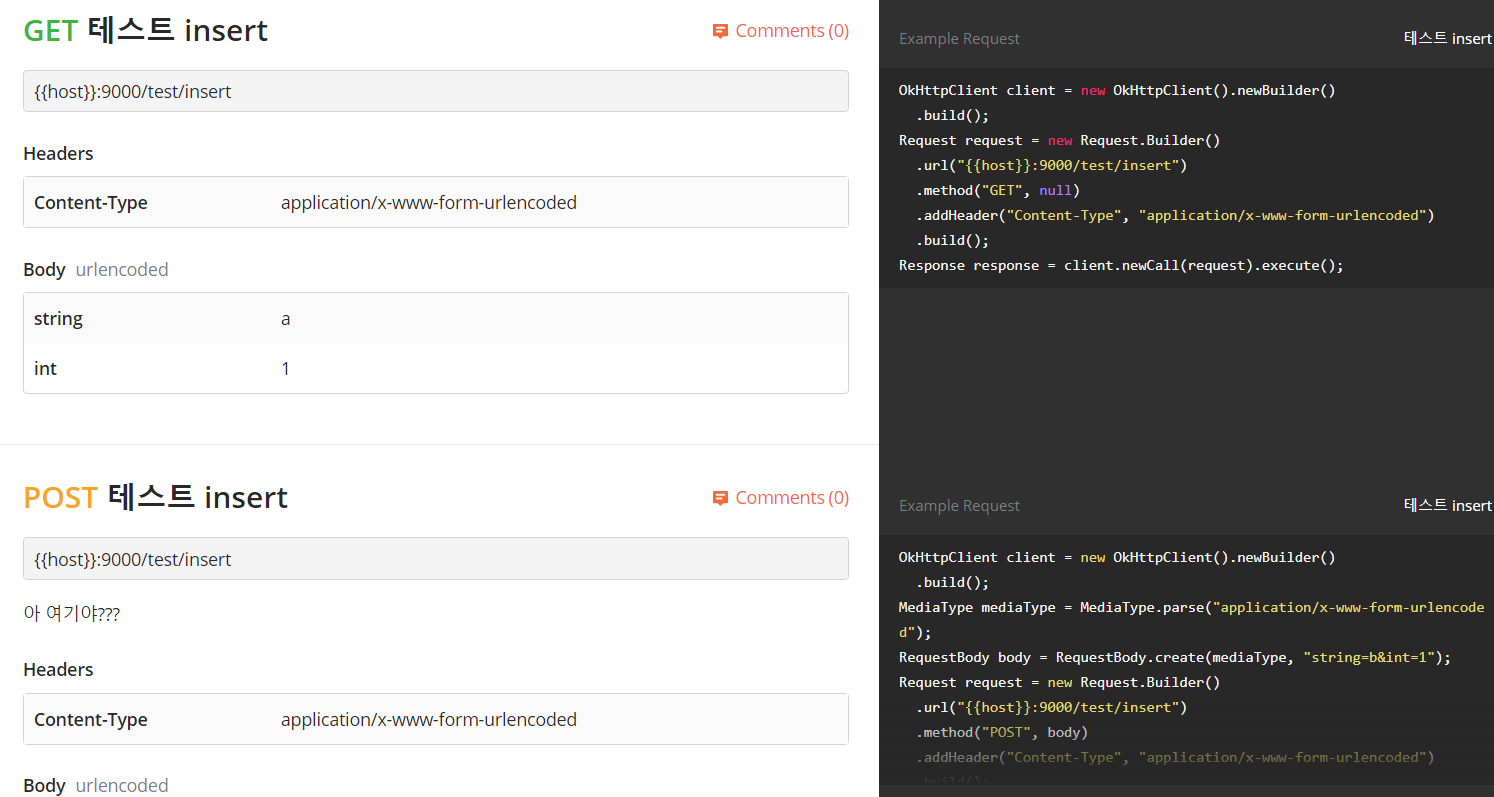Click .url line in GET code sample
Viewport: 1494px width, 797px height.
coord(1051,165)
